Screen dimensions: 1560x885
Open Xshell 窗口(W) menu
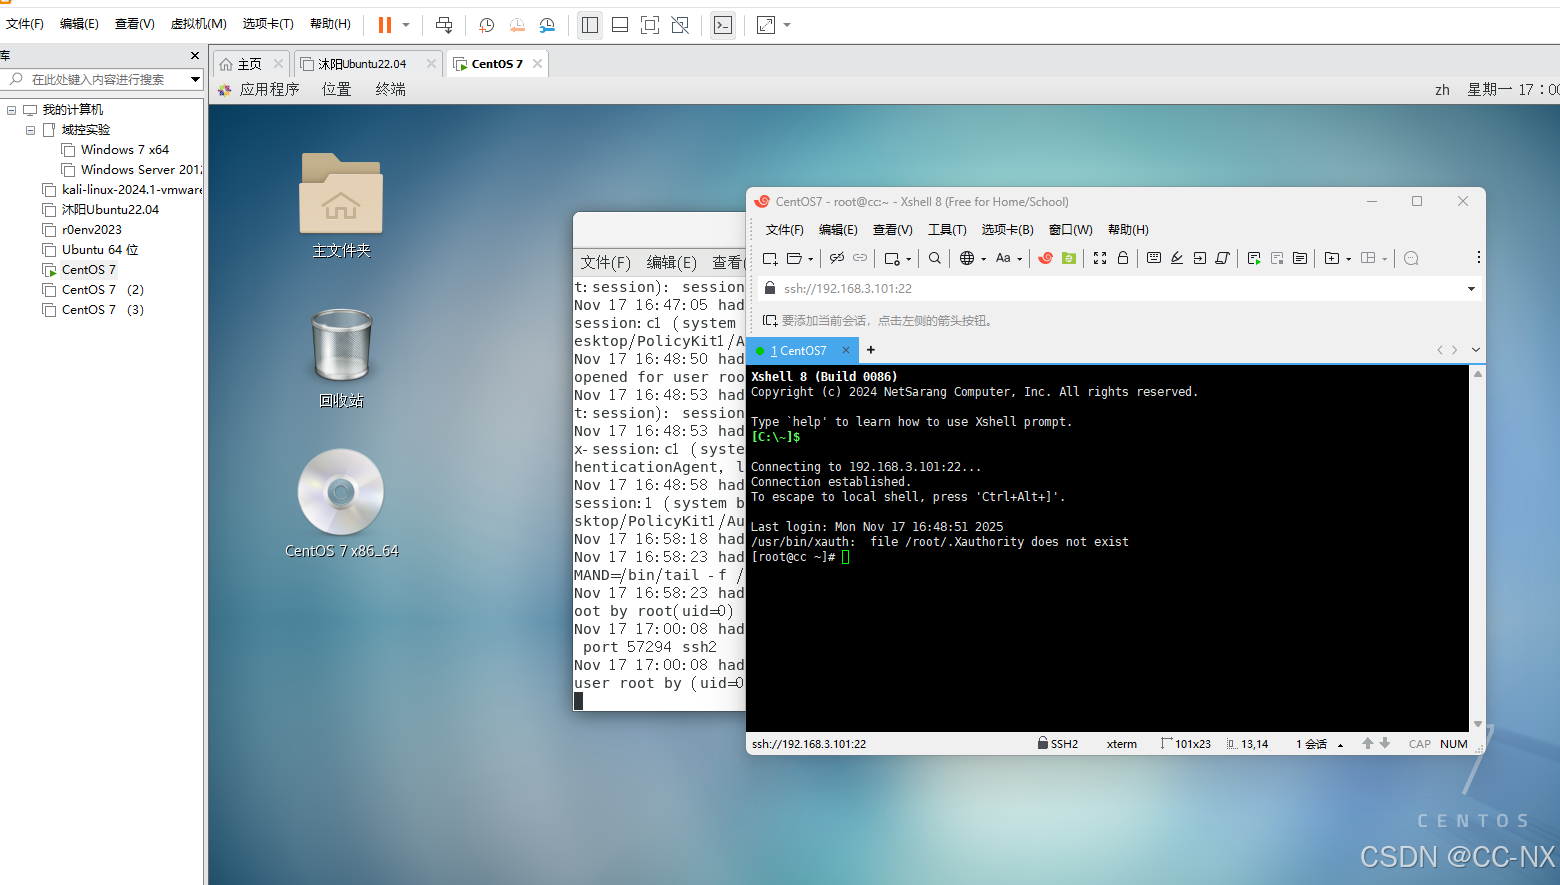[1070, 230]
